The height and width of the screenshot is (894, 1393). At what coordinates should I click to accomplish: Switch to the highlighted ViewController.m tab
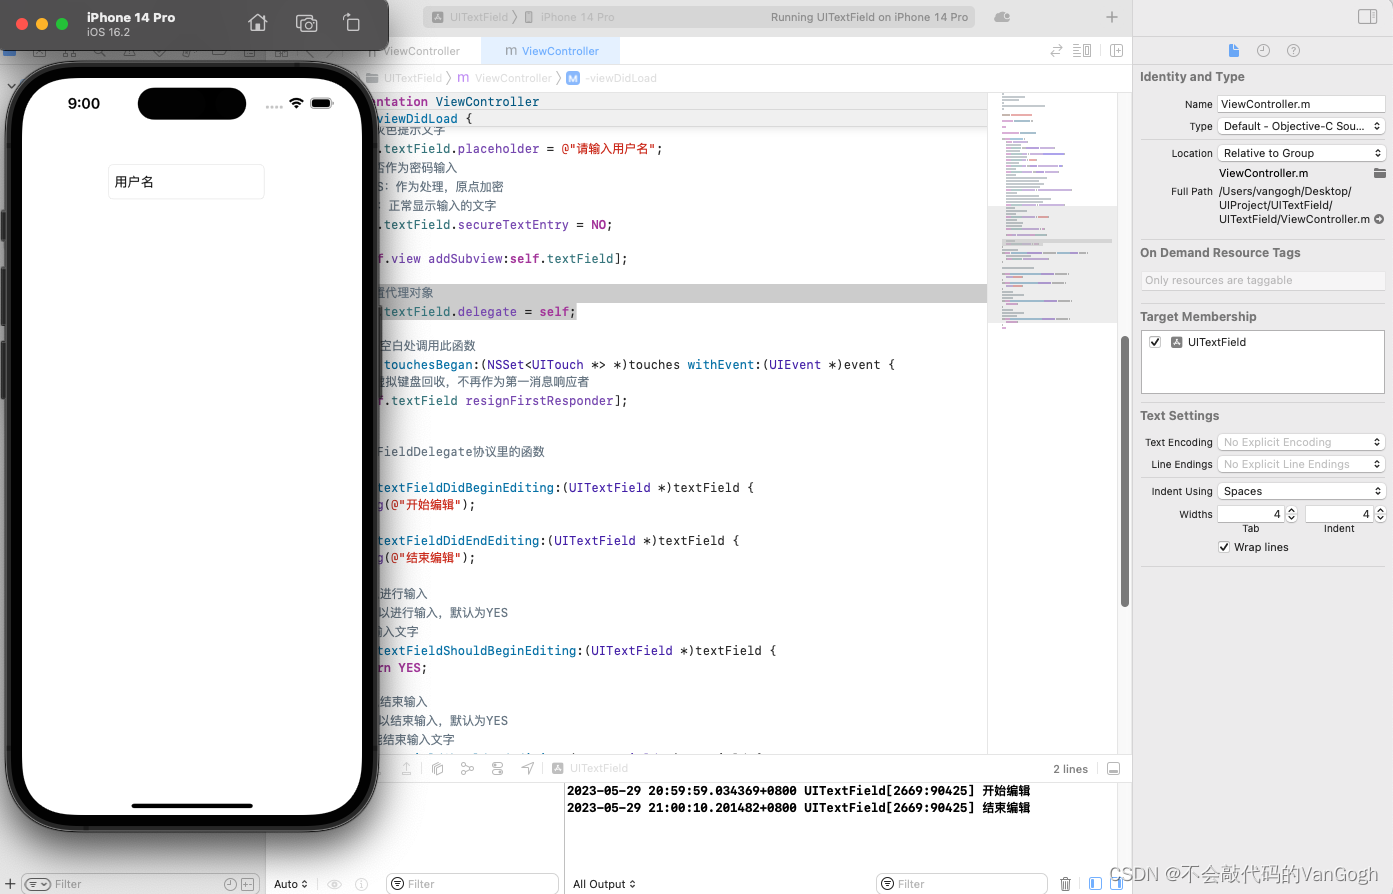pyautogui.click(x=551, y=51)
